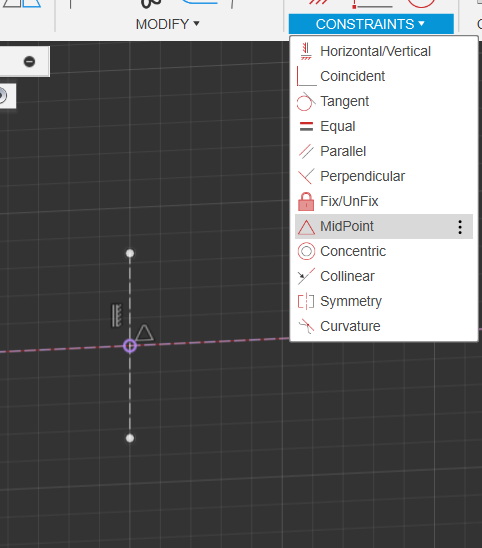Open MidPoint's three-dot options

tap(460, 227)
